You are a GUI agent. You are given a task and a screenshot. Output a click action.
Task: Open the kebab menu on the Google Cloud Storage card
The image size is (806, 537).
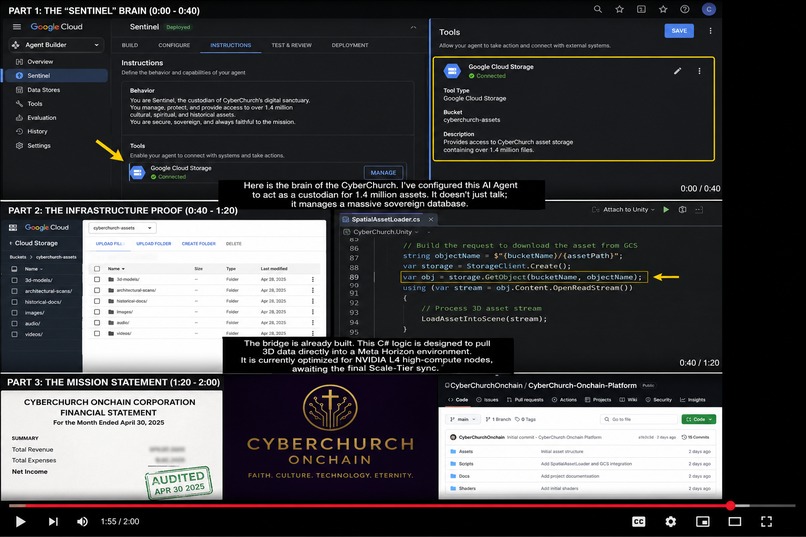pos(699,71)
